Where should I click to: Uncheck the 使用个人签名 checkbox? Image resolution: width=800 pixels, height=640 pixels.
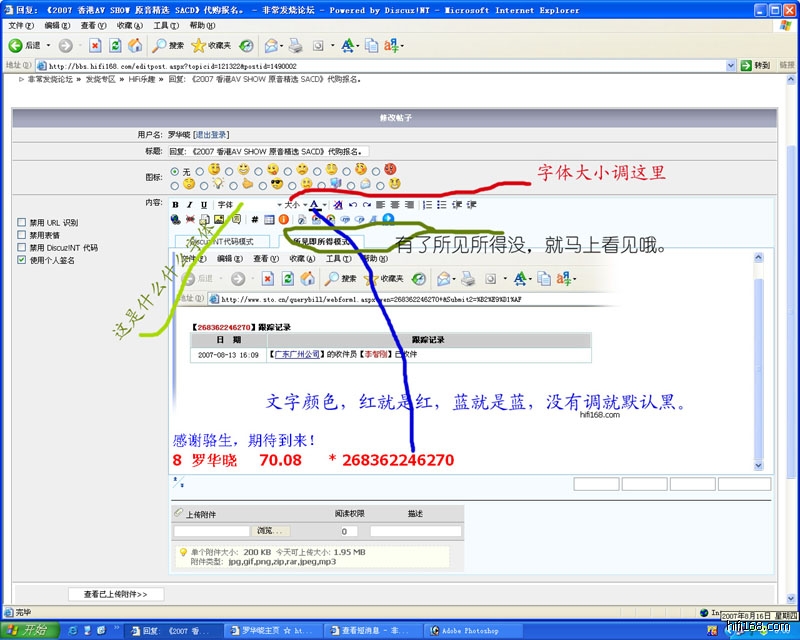(22, 259)
